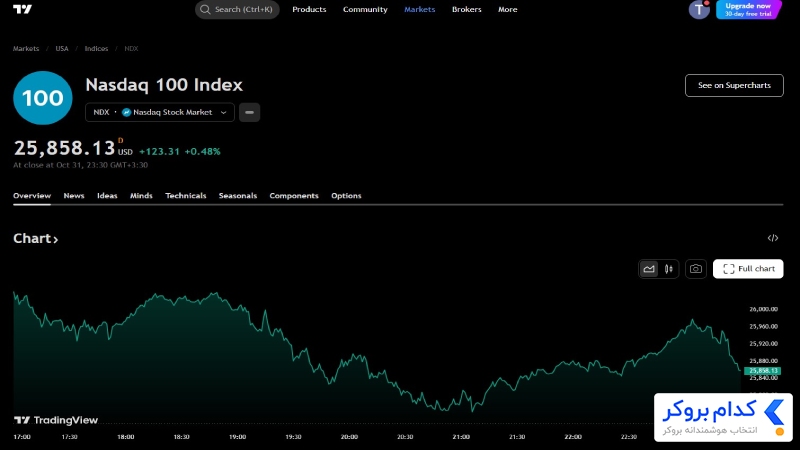Viewport: 800px width, 450px height.
Task: Click the Upgrade now button
Action: point(748,10)
